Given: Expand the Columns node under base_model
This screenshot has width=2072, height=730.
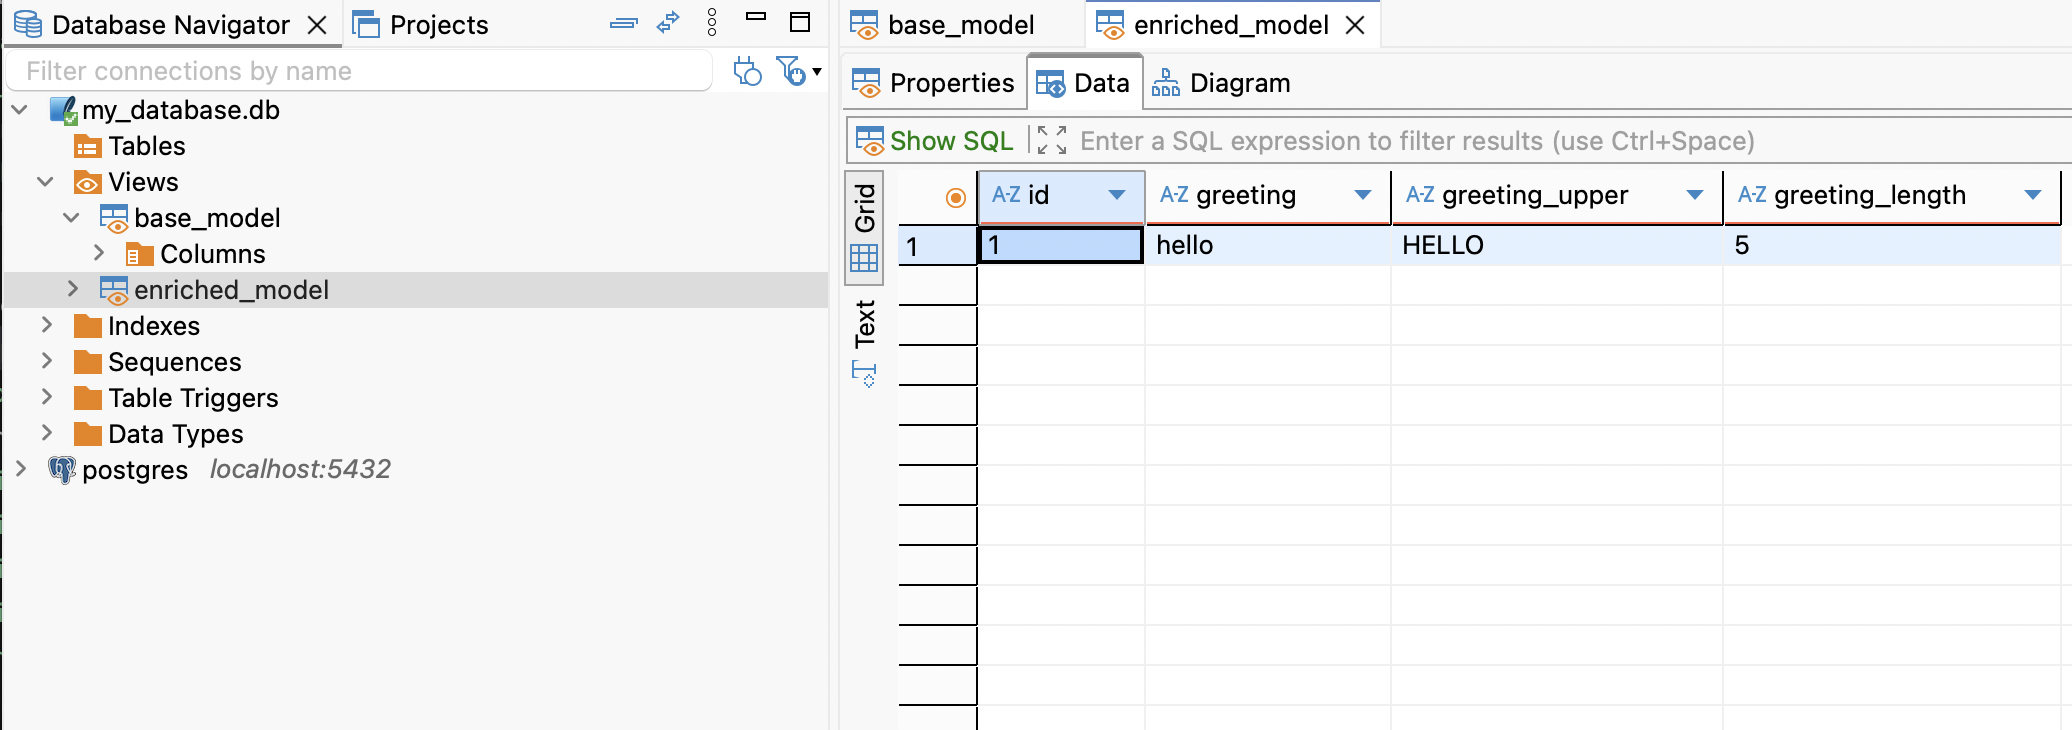Looking at the screenshot, I should pyautogui.click(x=98, y=253).
